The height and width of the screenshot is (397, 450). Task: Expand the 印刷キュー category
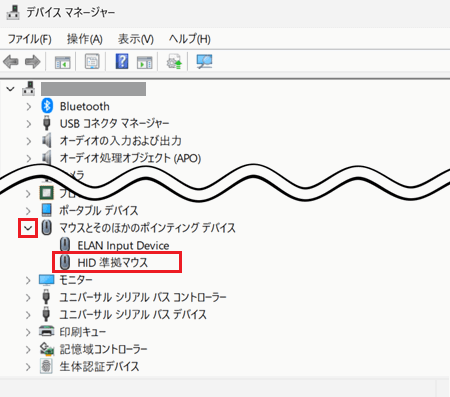[x=28, y=332]
